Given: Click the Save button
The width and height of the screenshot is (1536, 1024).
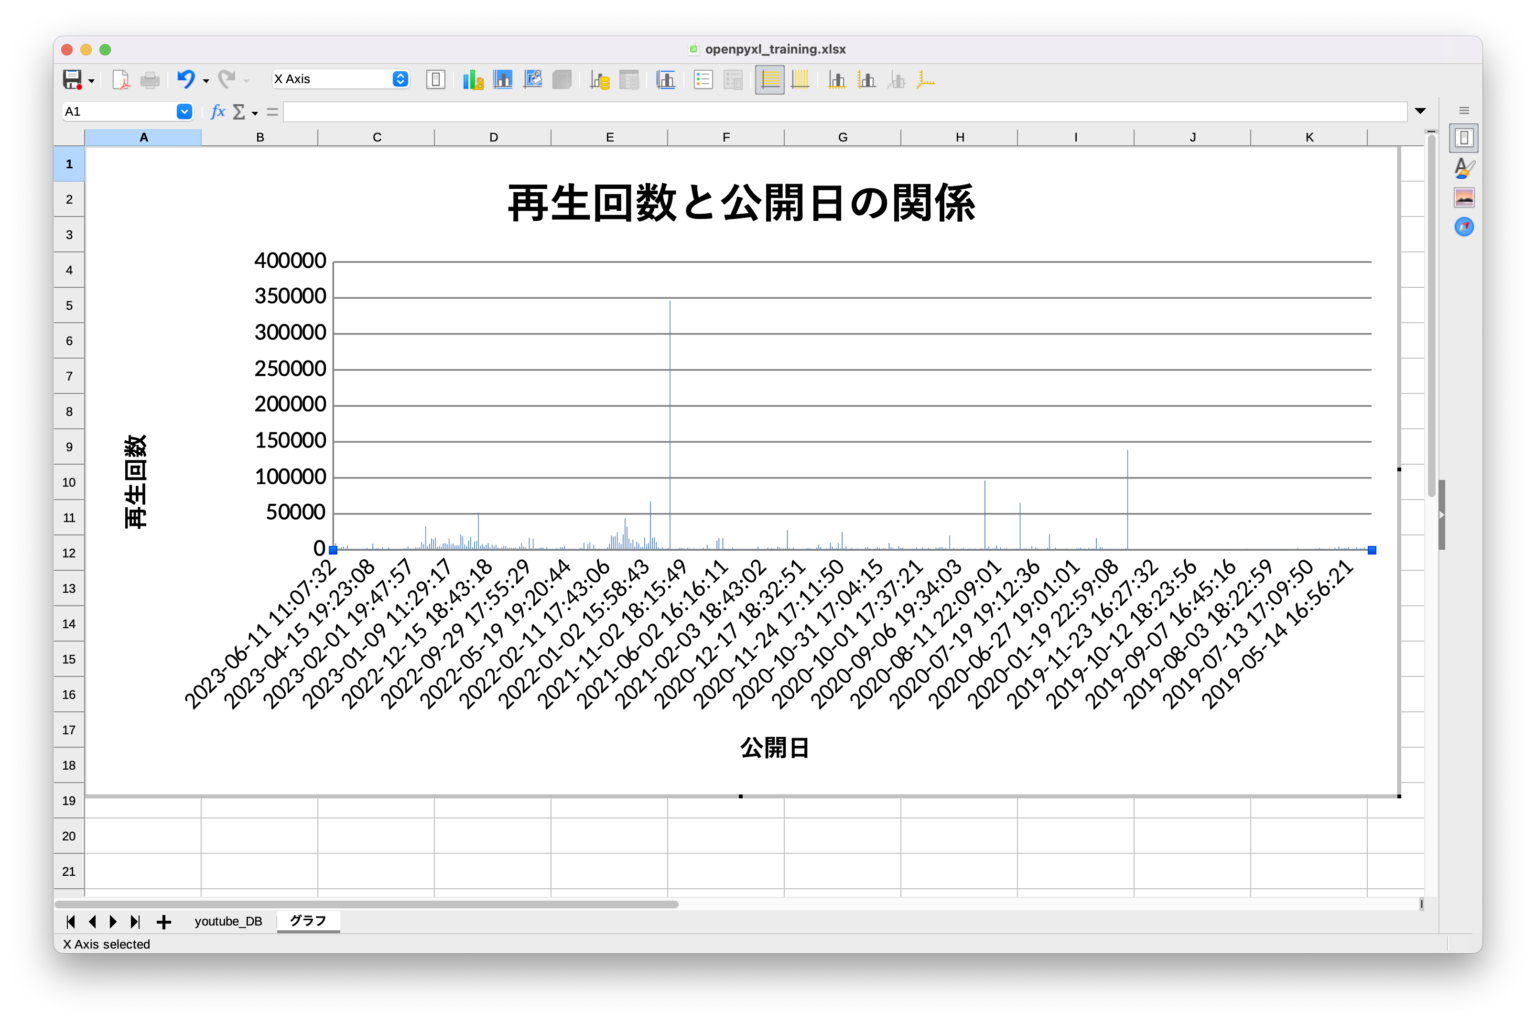Looking at the screenshot, I should coord(71,79).
